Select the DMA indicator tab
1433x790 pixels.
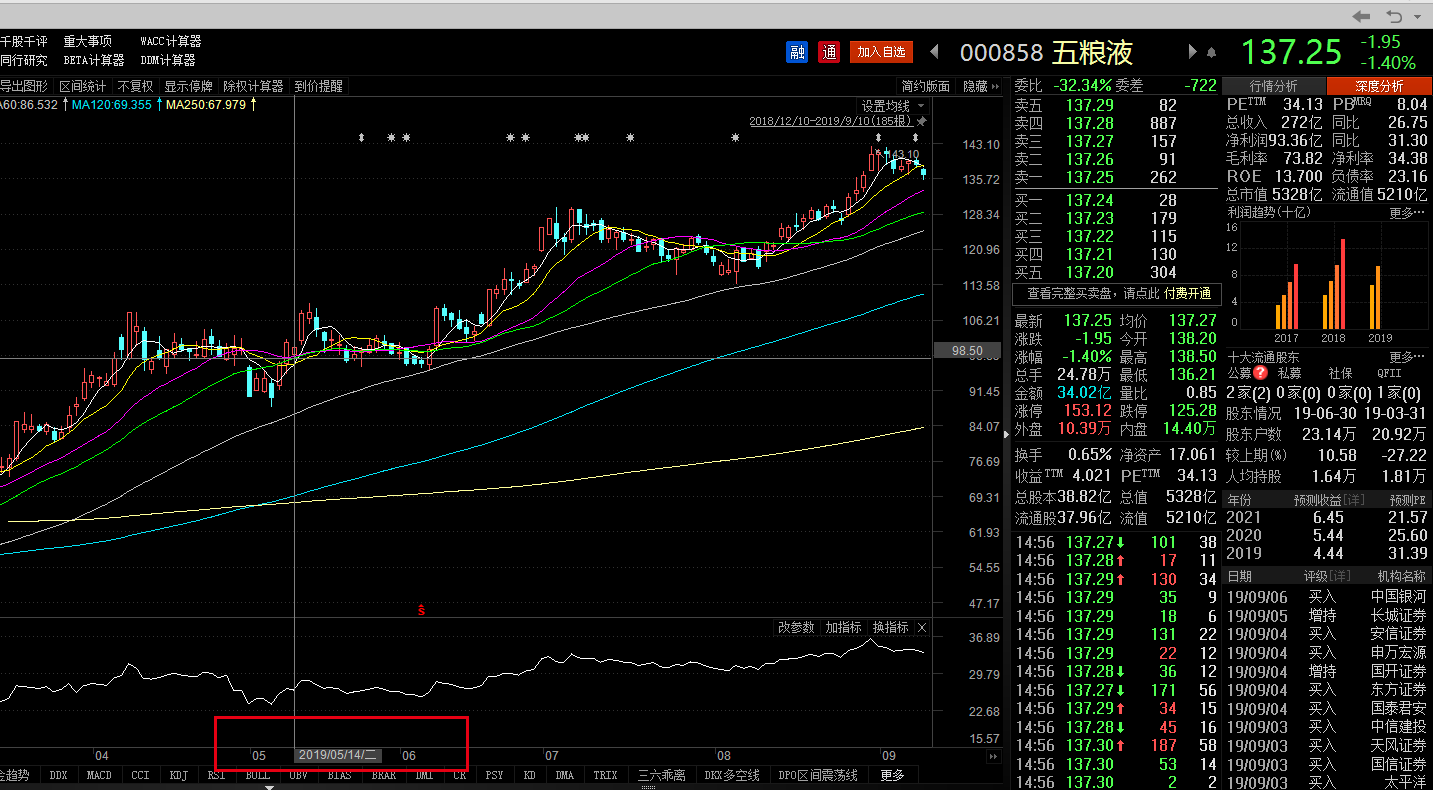(x=565, y=775)
